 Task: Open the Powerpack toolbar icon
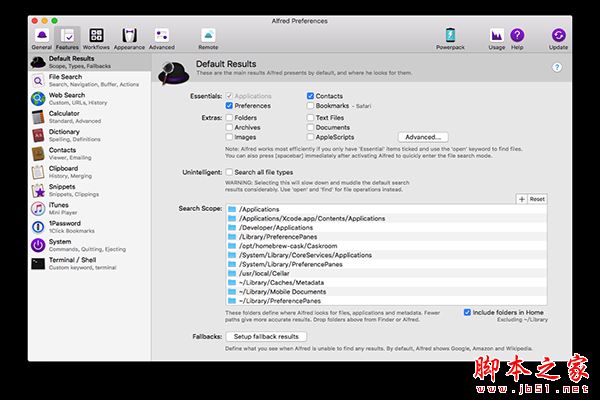tap(450, 39)
